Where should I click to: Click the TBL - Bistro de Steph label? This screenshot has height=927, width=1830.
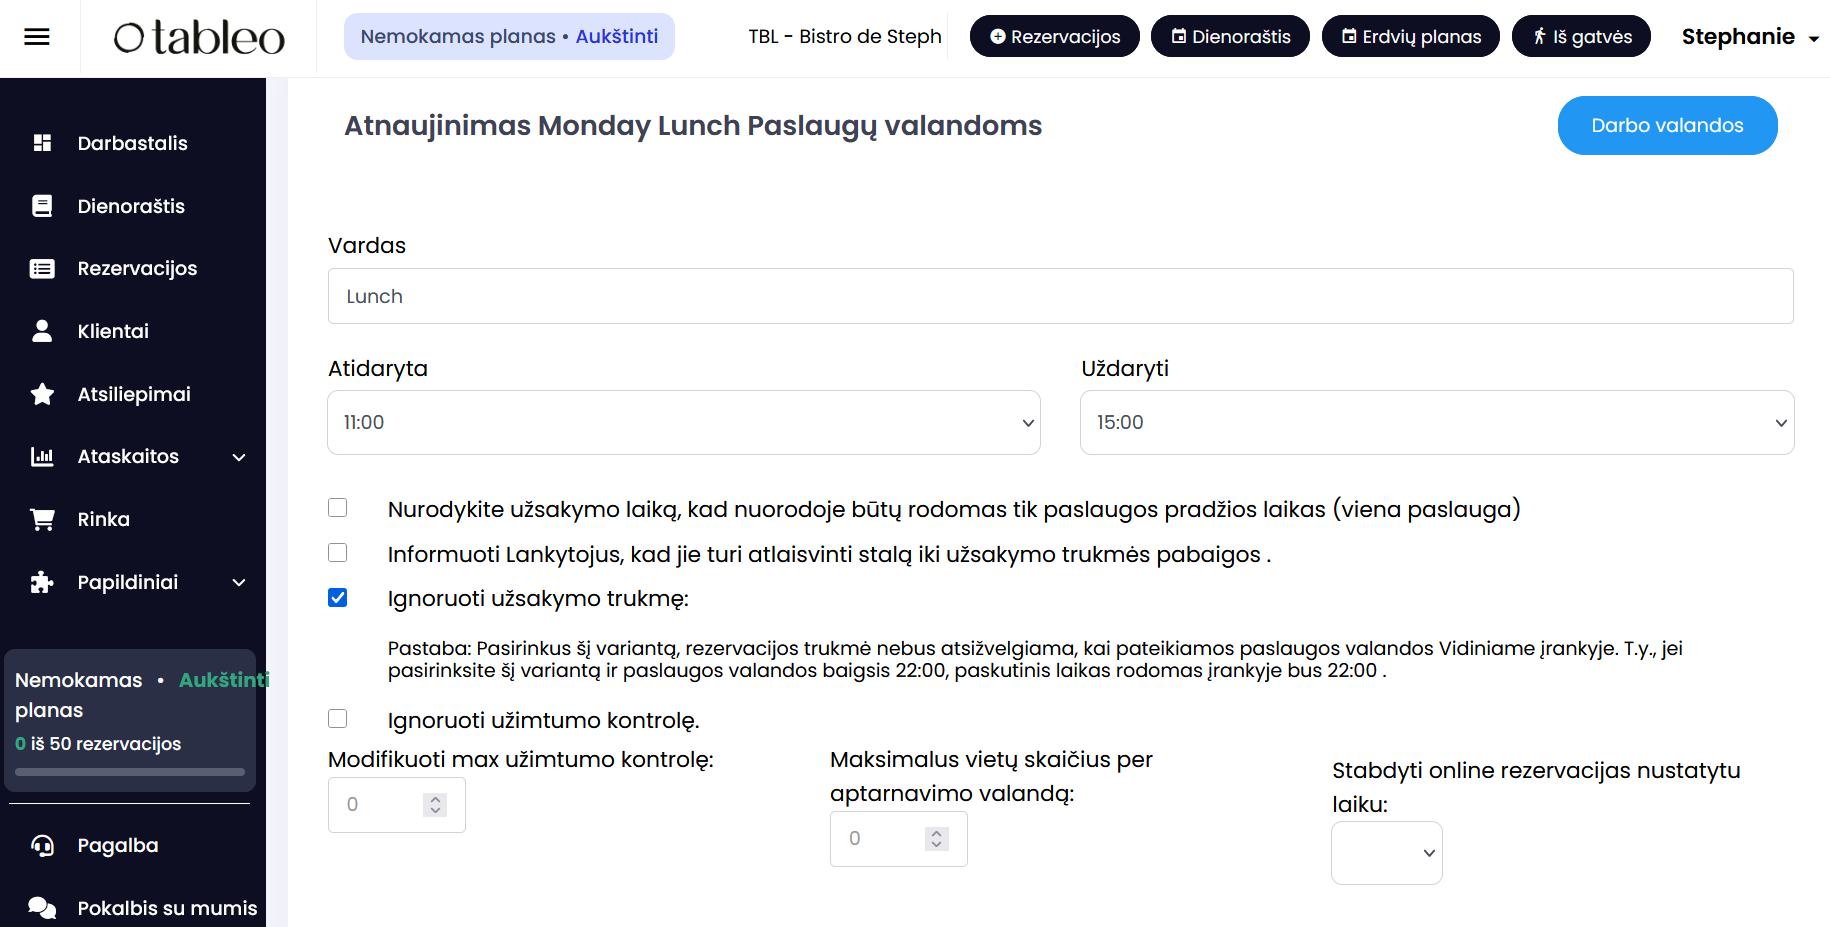pyautogui.click(x=845, y=36)
